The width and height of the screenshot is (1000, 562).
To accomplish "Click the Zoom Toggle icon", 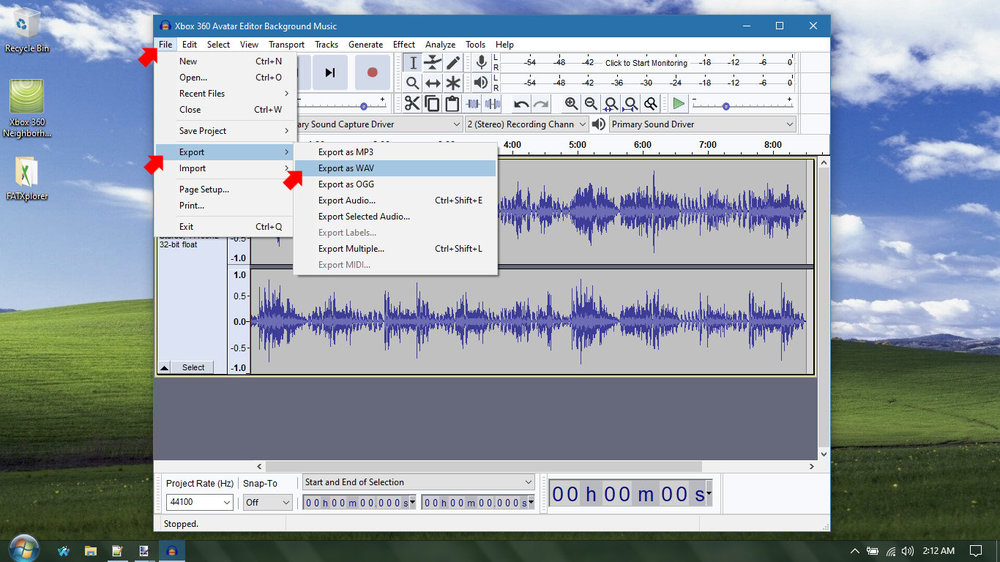I will click(x=651, y=103).
